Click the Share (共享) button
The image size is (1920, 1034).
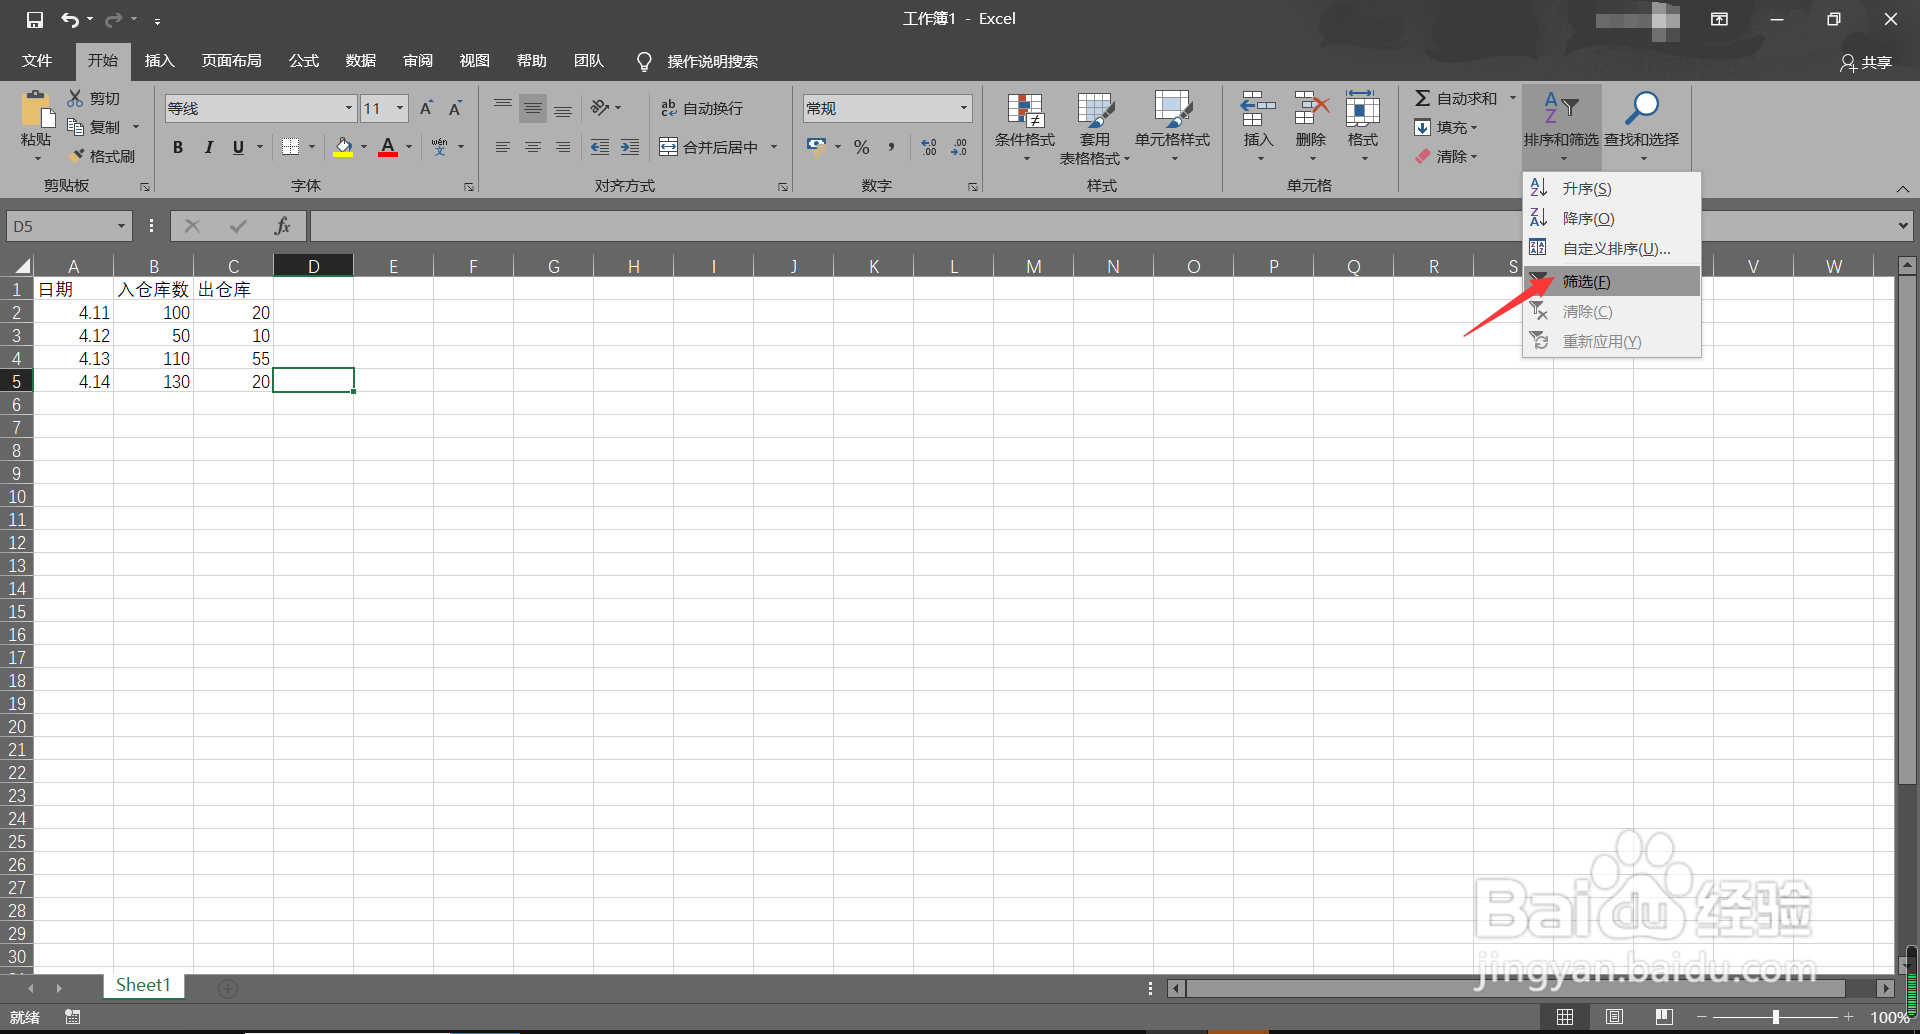tap(1866, 62)
